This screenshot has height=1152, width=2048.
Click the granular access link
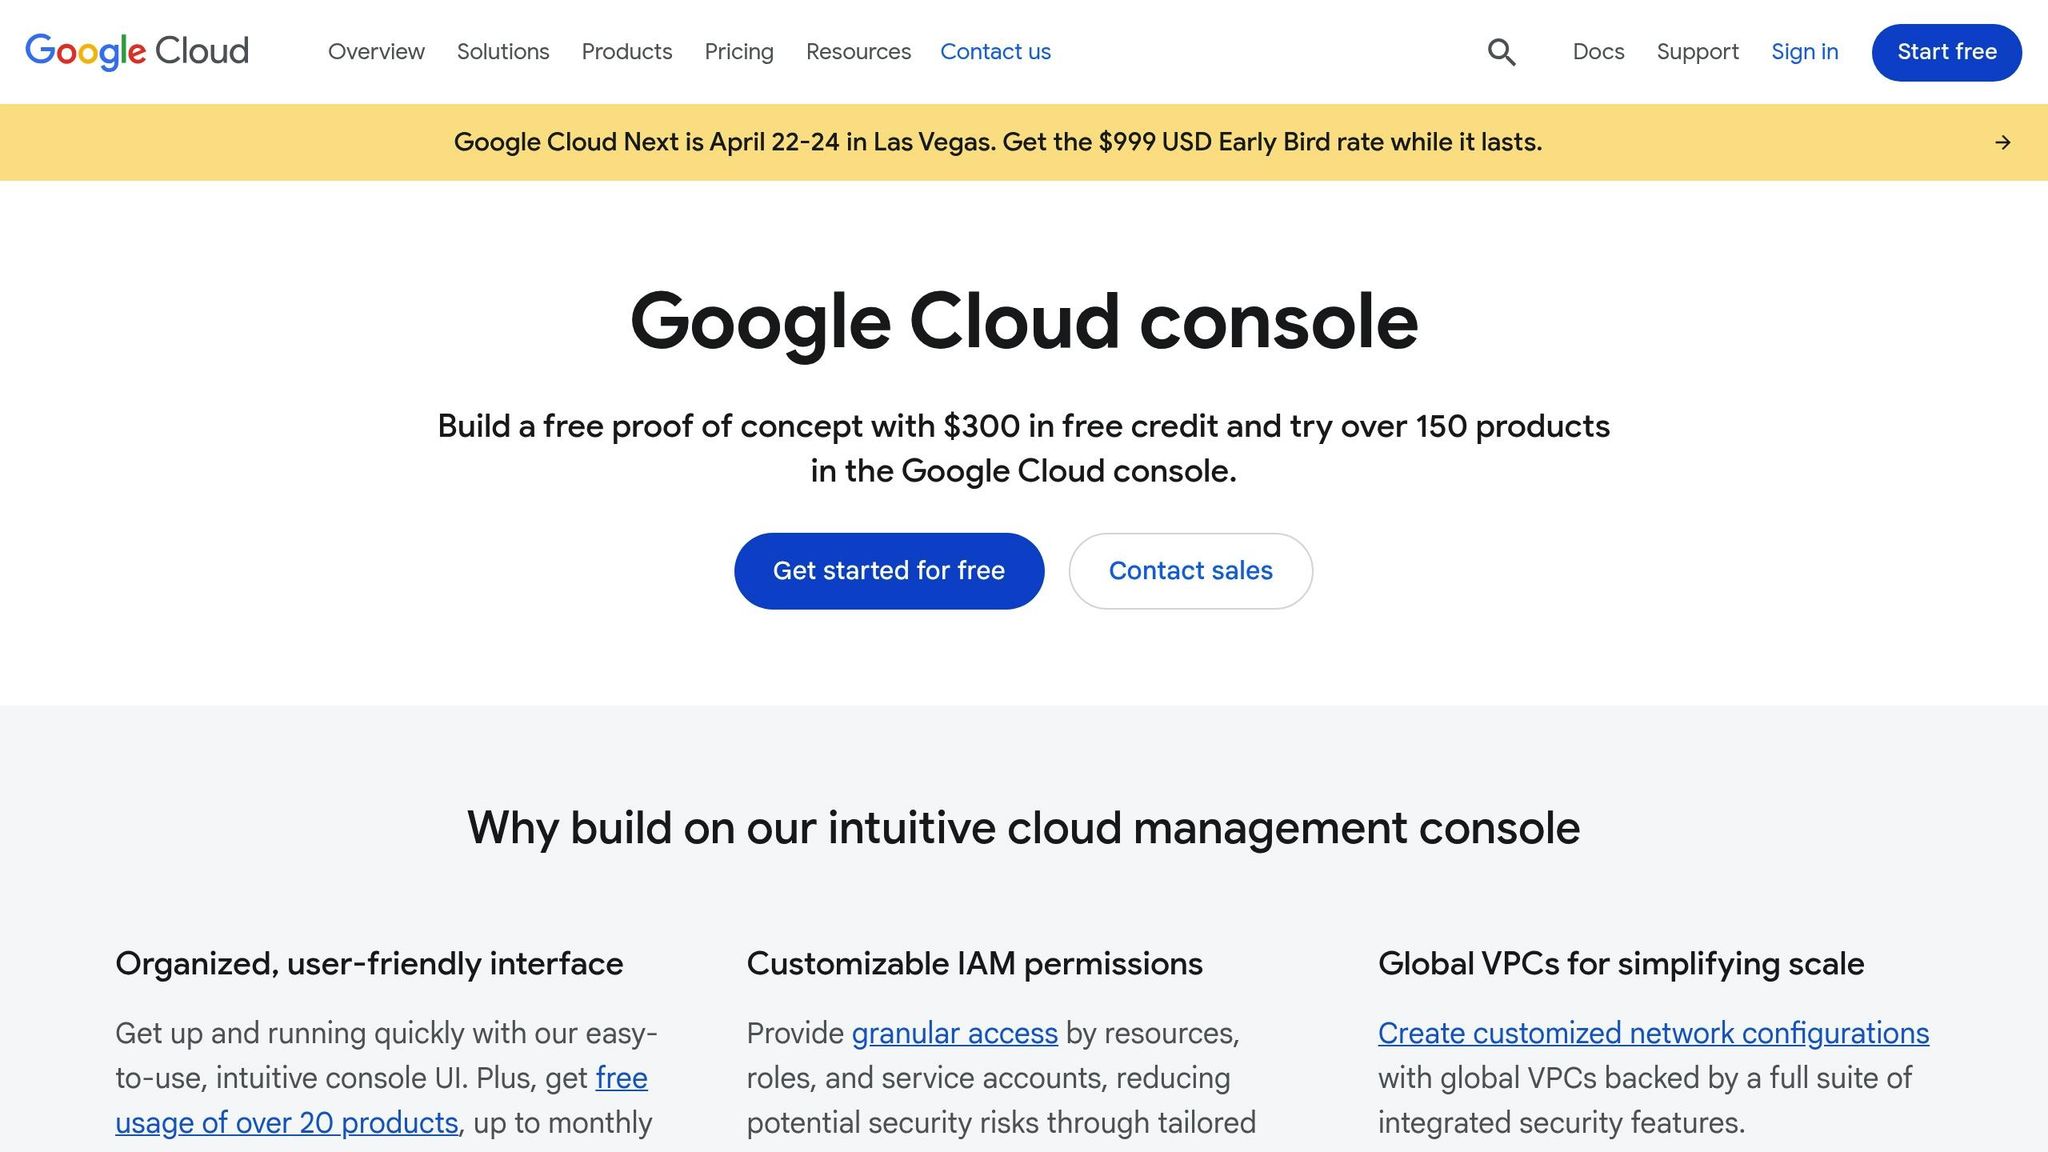click(x=953, y=1033)
